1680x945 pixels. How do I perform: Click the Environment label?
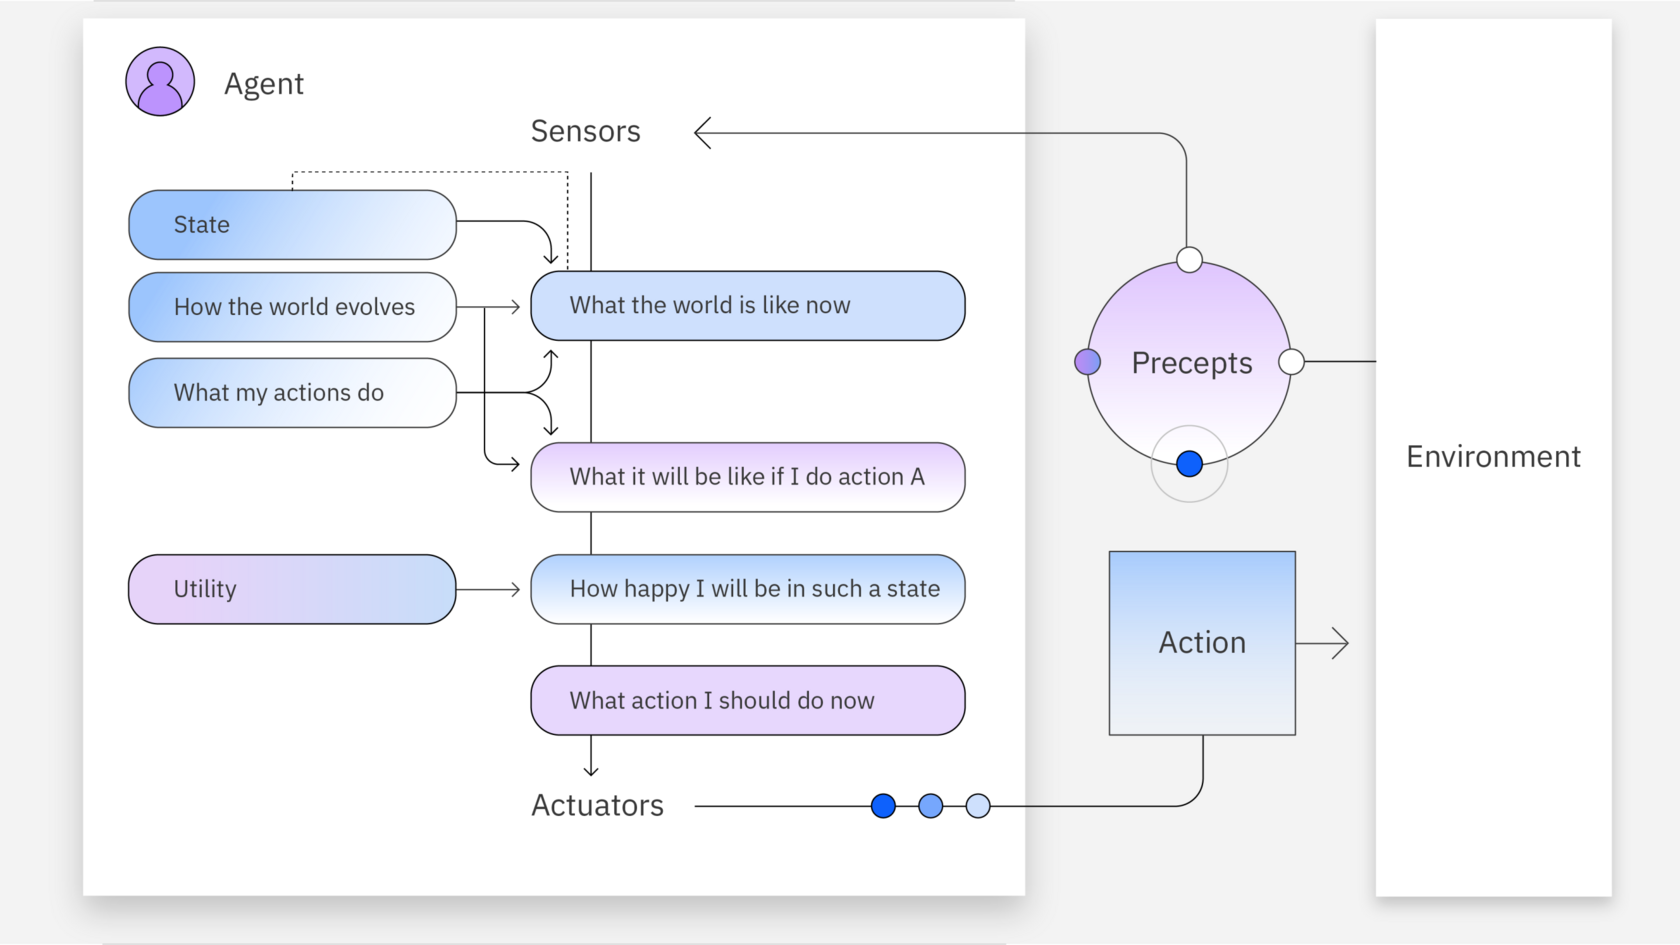tap(1493, 457)
